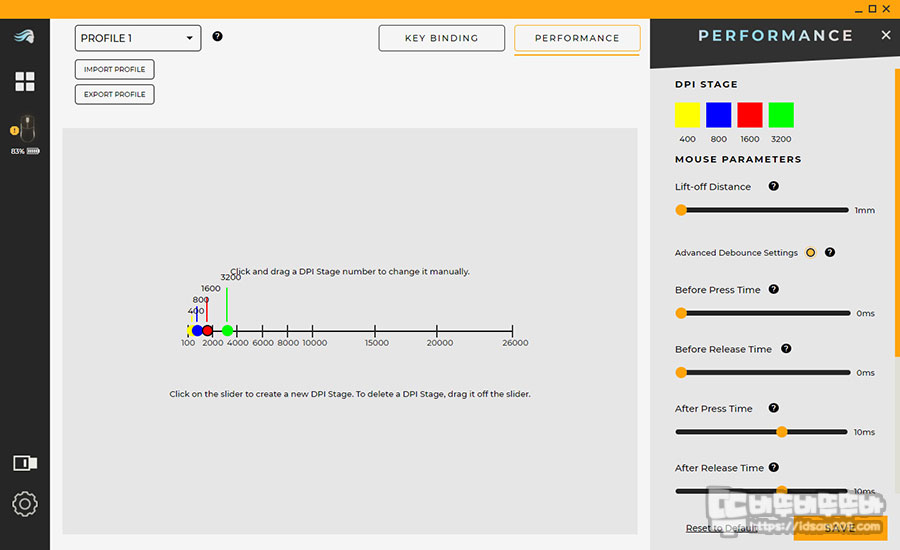Image resolution: width=900 pixels, height=550 pixels.
Task: Click the After Press Time help icon
Action: click(x=774, y=408)
